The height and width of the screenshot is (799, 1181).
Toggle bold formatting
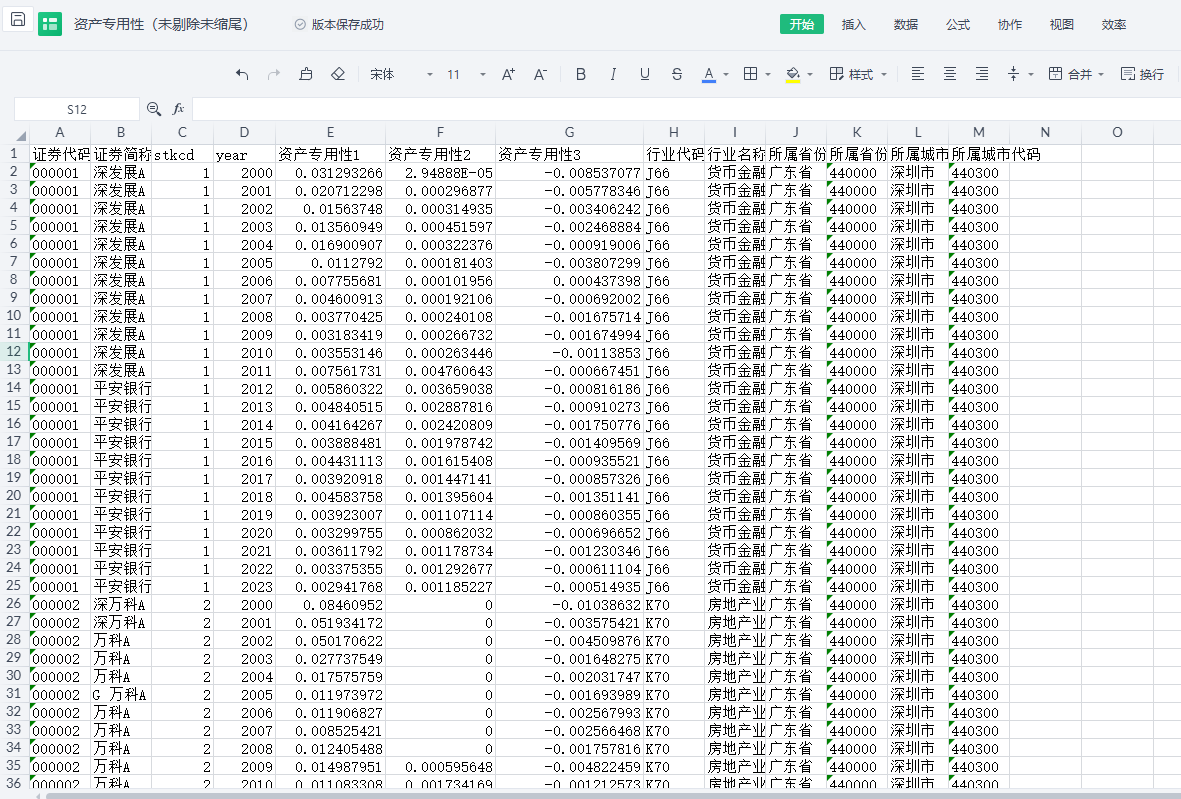coord(581,75)
